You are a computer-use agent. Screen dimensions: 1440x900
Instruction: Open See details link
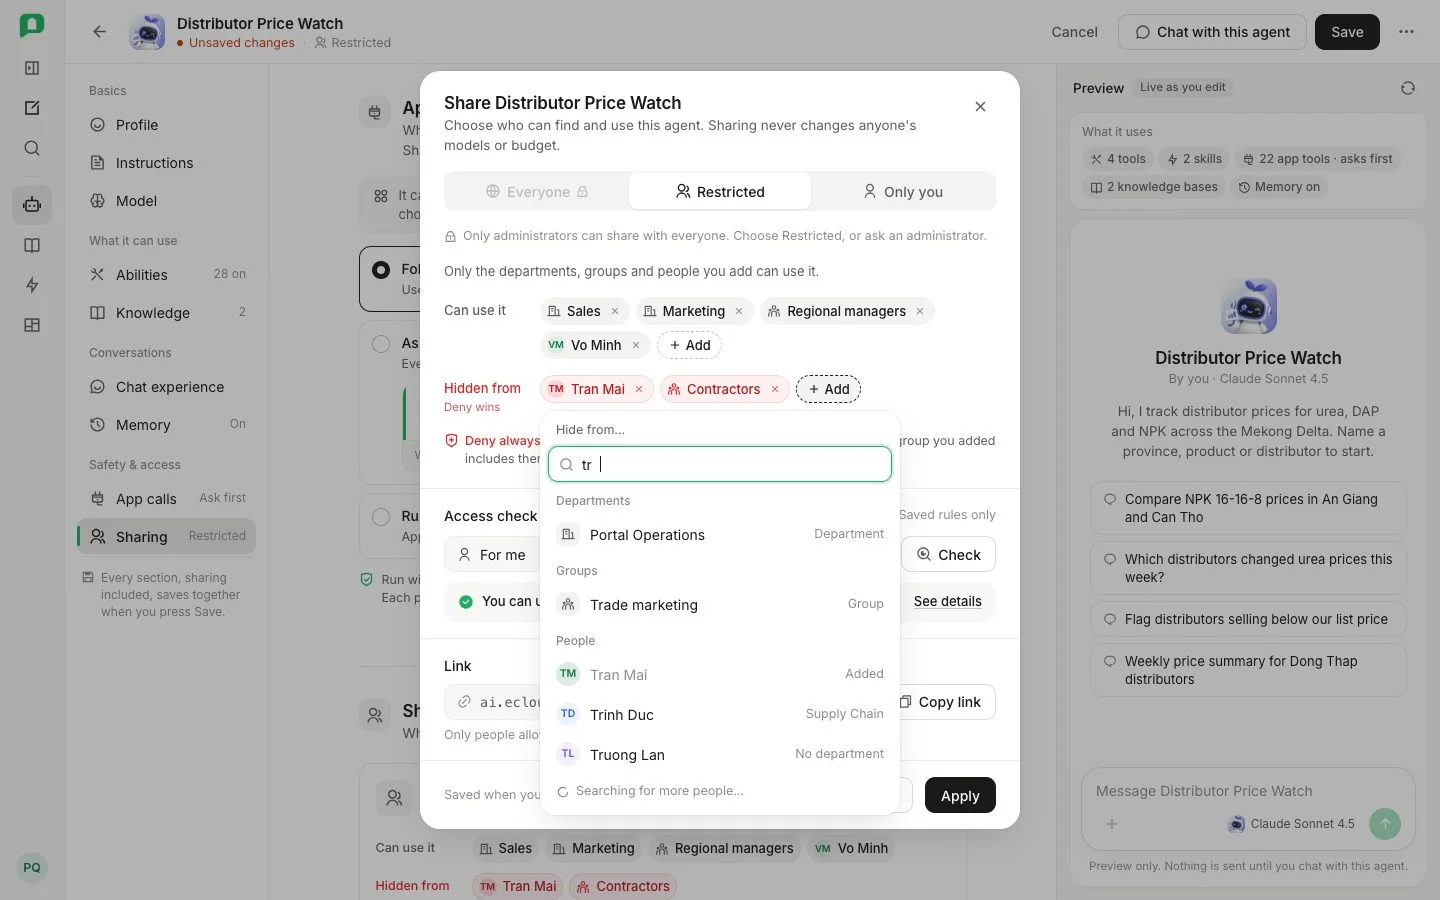point(947,601)
